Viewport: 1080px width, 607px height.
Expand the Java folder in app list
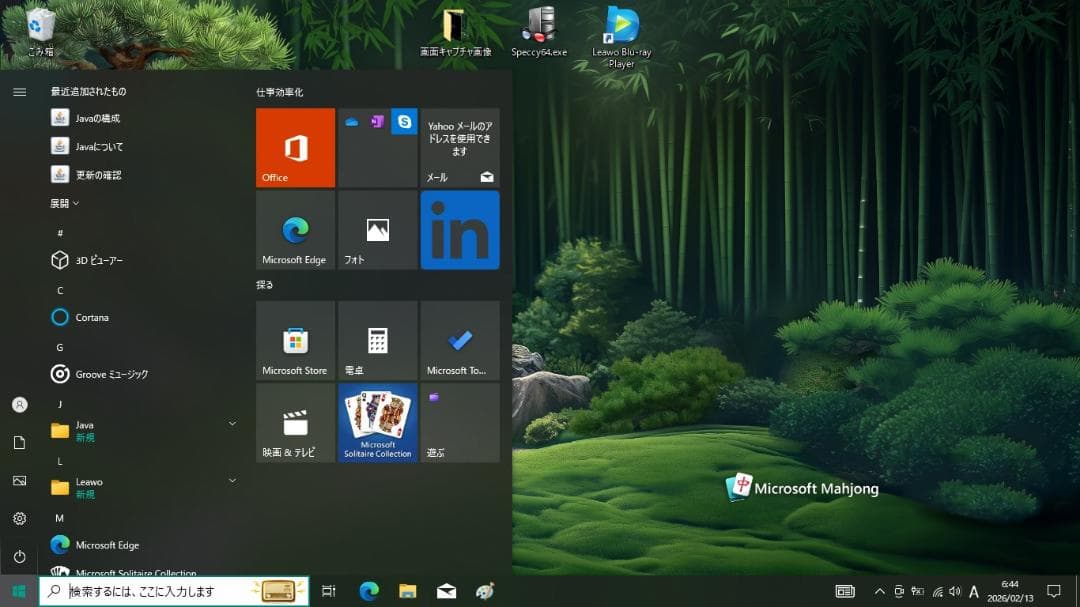coord(143,430)
